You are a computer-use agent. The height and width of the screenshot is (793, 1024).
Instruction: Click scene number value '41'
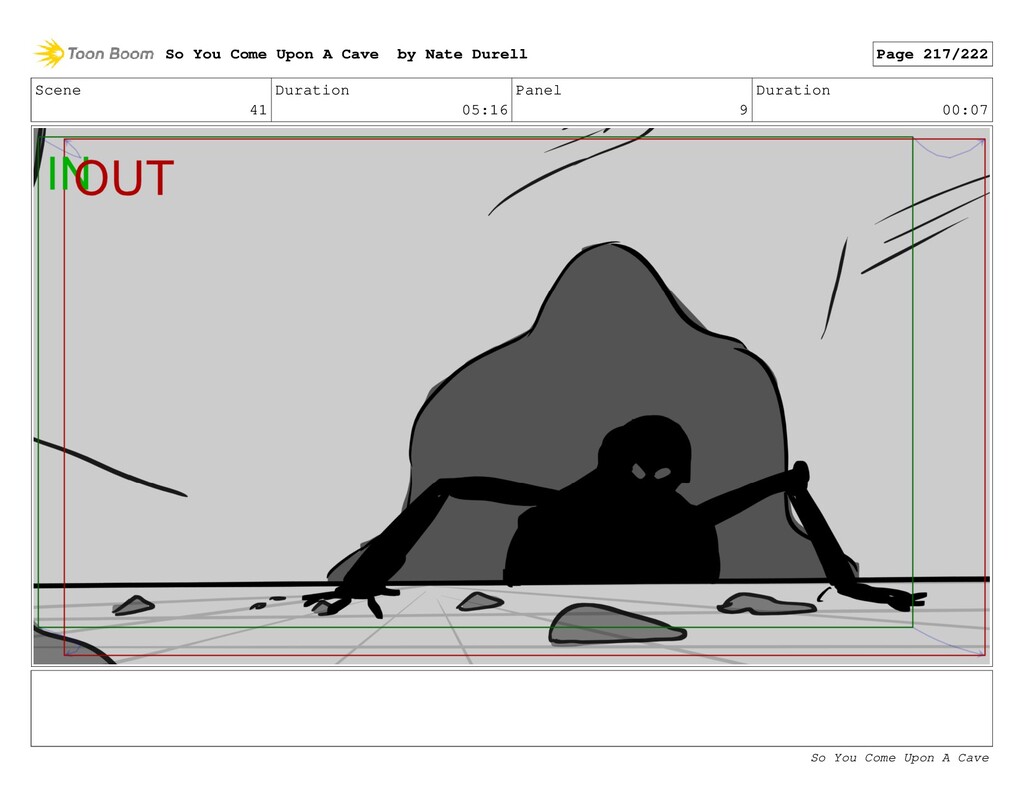pos(258,110)
